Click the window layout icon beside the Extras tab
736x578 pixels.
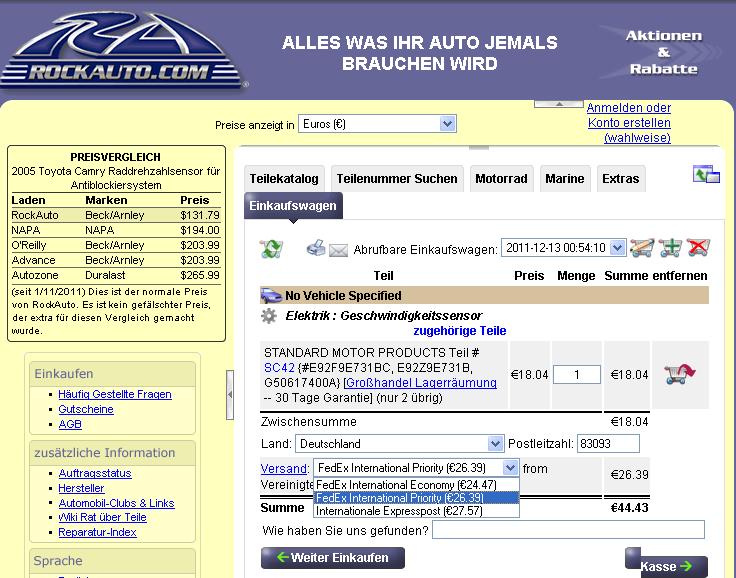pos(706,175)
